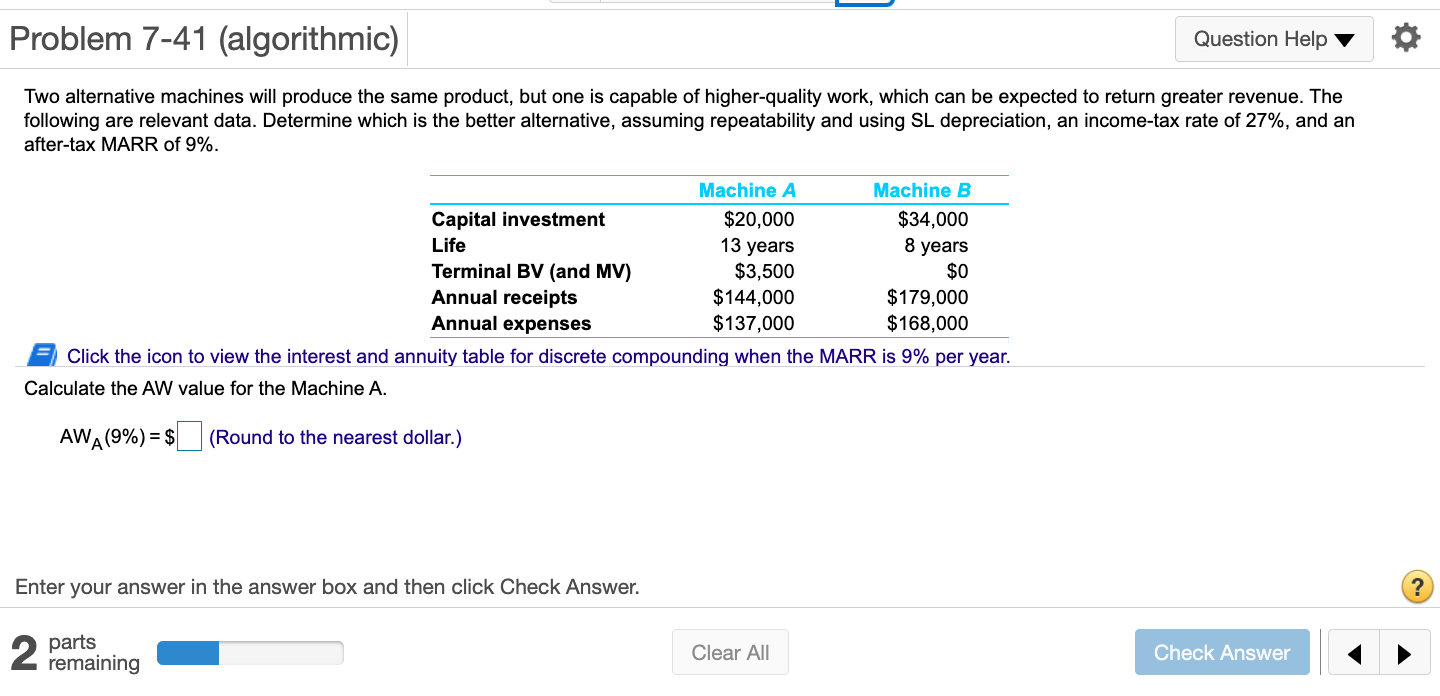Screen dimensions: 1440x696
Task: Go to next part with right arrow
Action: pos(1404,654)
